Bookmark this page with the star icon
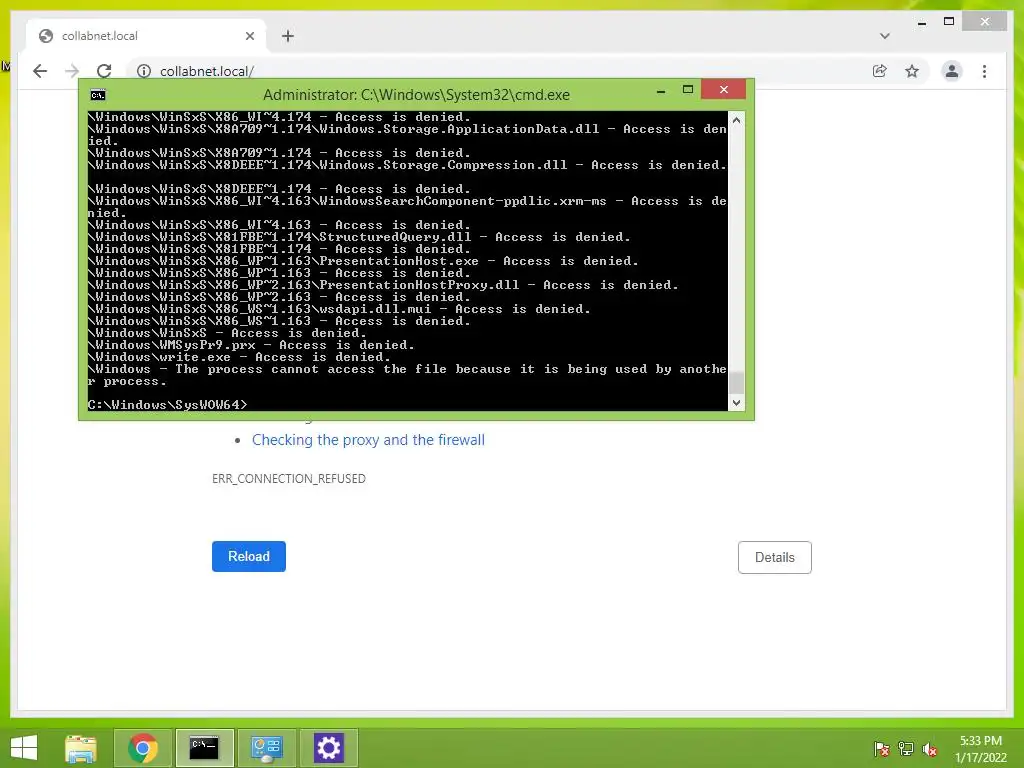1024x768 pixels. [x=912, y=71]
